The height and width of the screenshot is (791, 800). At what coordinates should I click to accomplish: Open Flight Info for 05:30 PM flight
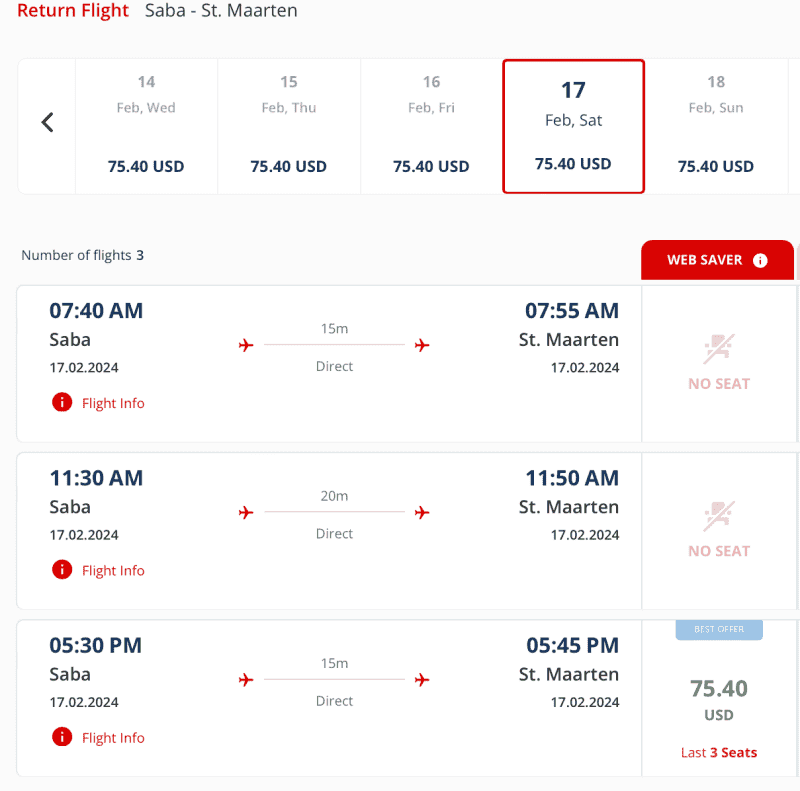tap(113, 738)
